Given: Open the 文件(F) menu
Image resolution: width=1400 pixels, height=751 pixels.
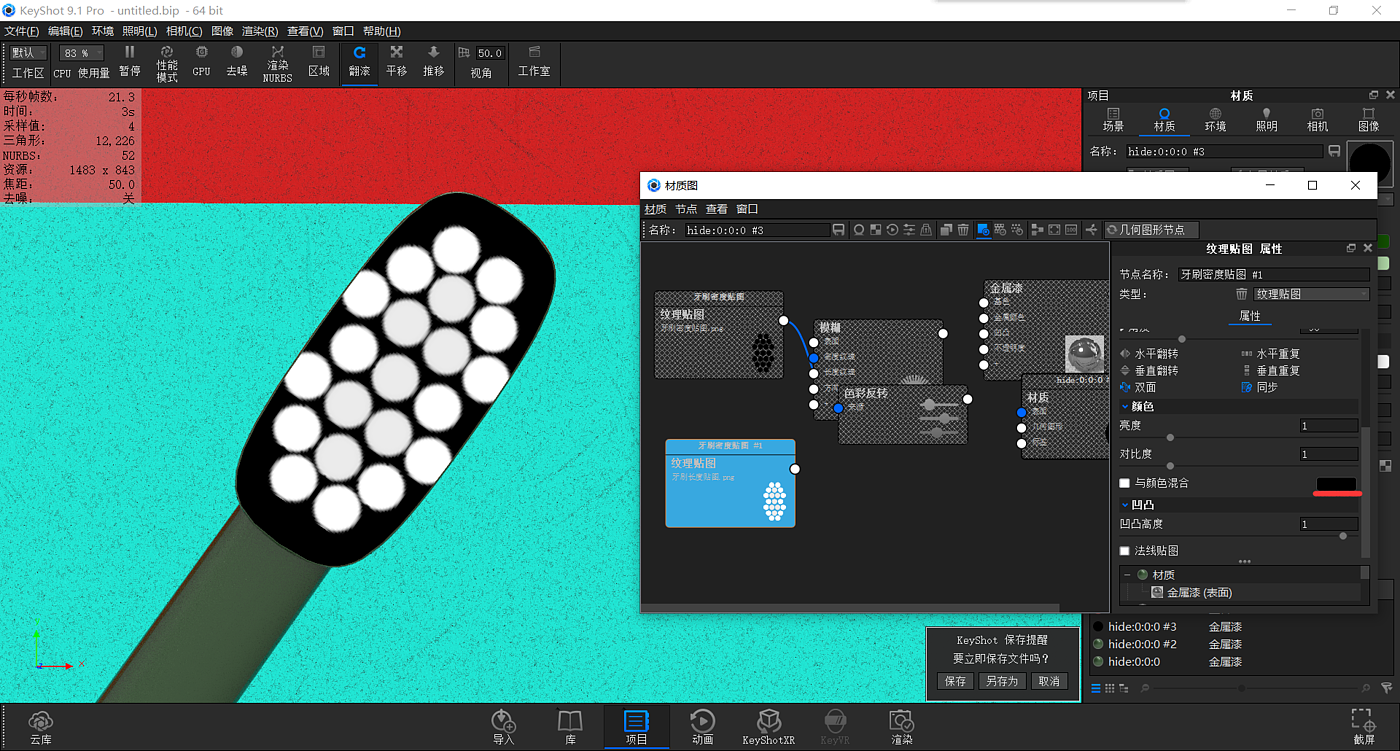Looking at the screenshot, I should tap(22, 31).
